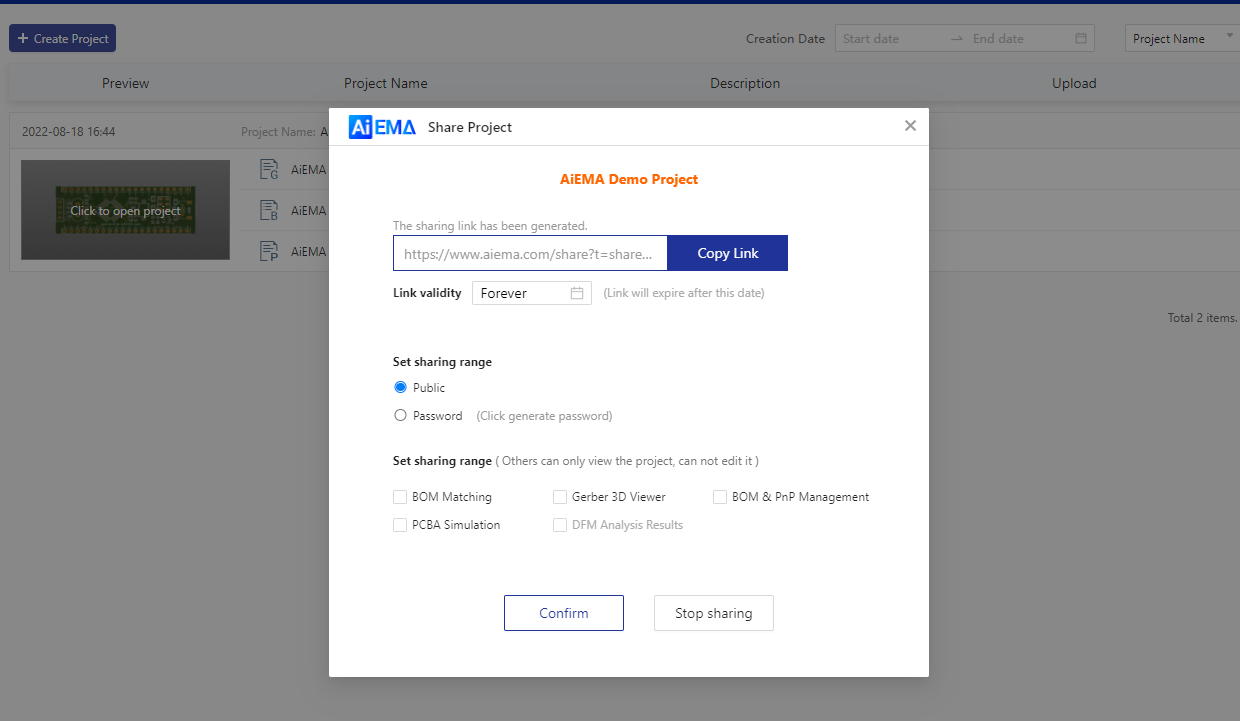Enable the BOM Matching checkbox
This screenshot has height=721, width=1240.
(400, 497)
